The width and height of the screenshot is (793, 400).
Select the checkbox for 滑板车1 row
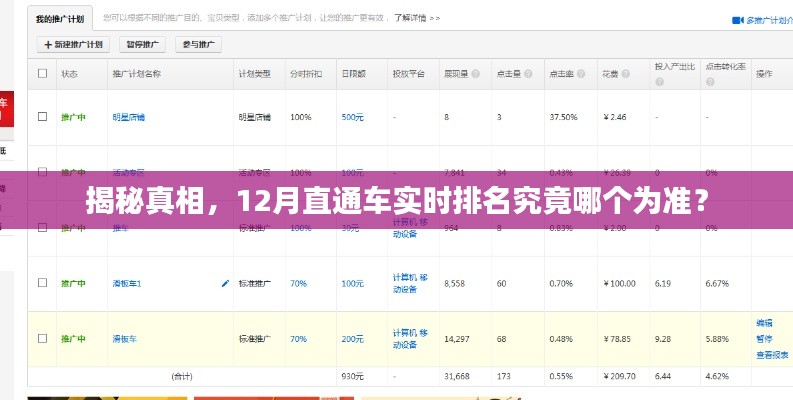point(42,284)
